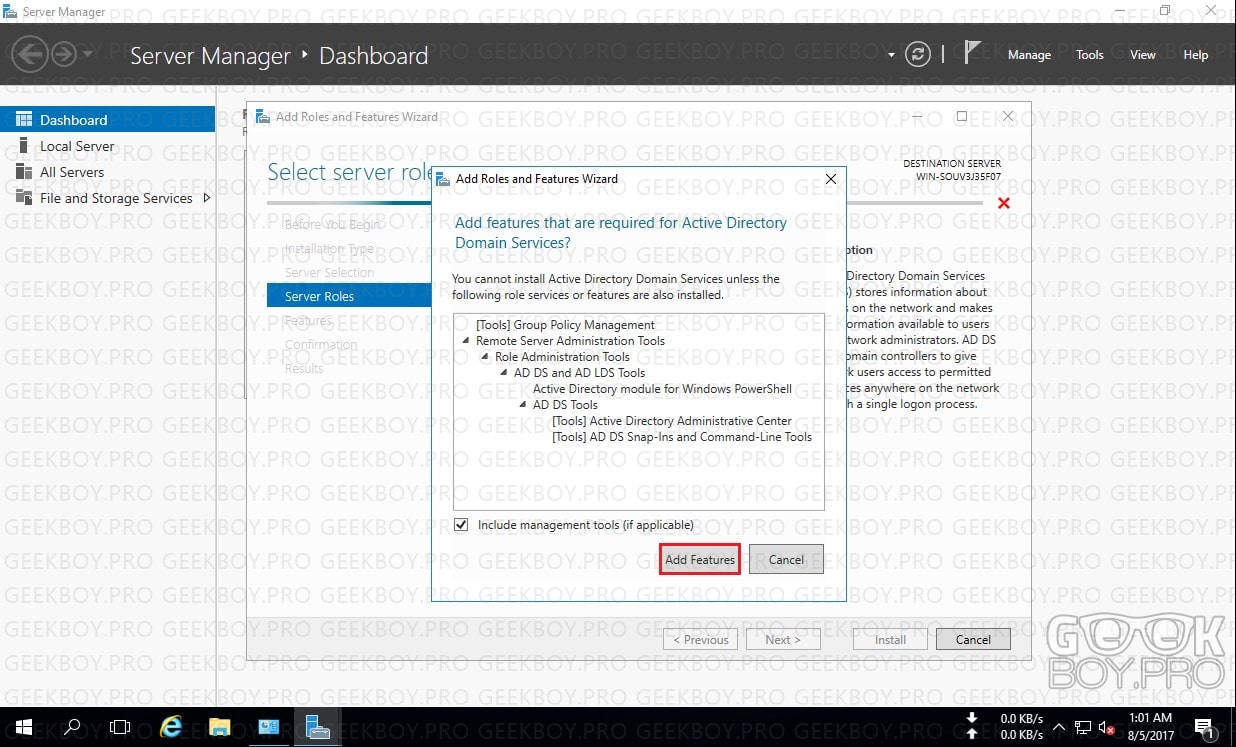Screen dimensions: 1236x747
Task: Click the Forward navigation arrow in Server Manager
Action: [x=64, y=54]
